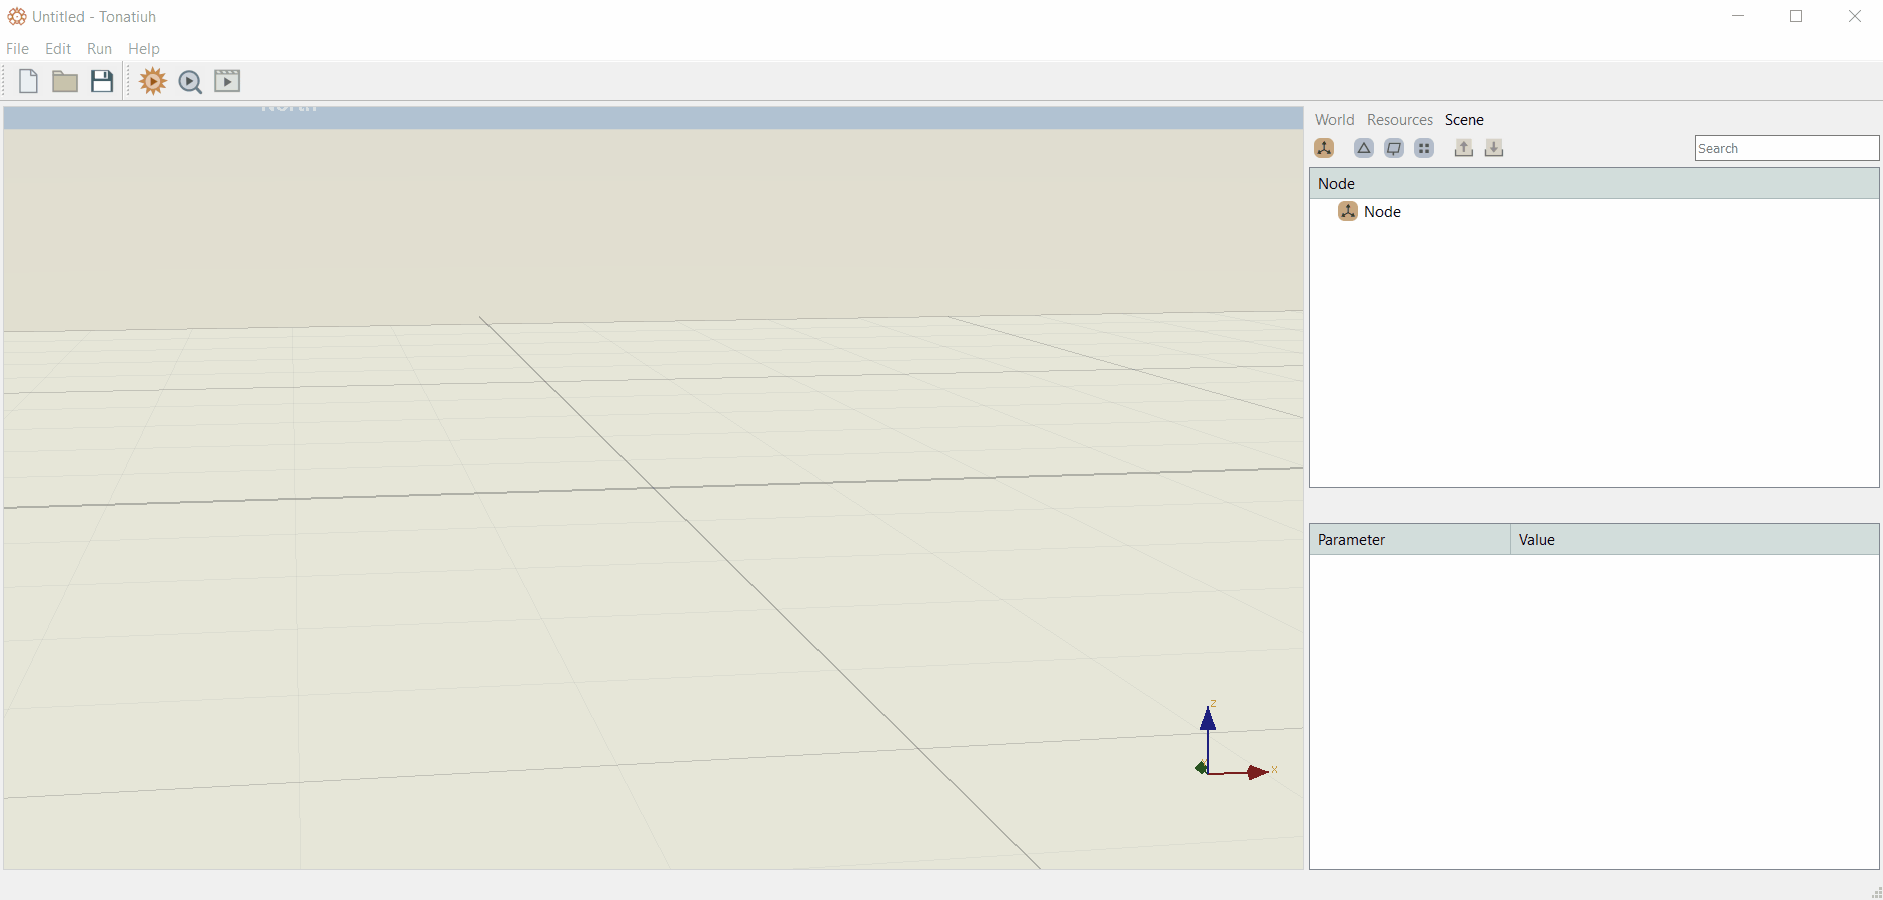Insert a node with the axes icon
Viewport: 1883px width, 900px height.
1324,148
